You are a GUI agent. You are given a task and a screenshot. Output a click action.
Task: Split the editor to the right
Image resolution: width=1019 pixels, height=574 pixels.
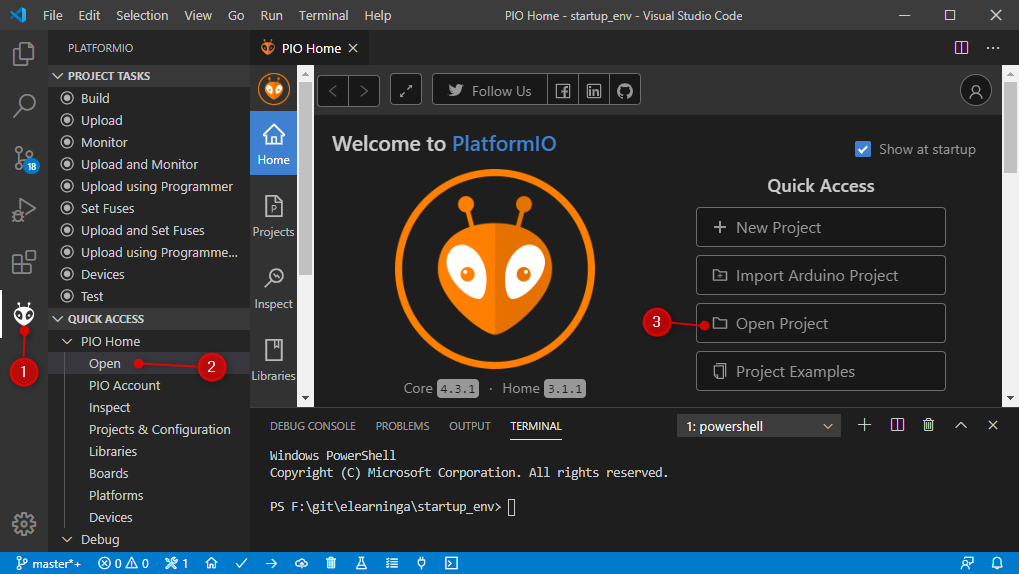click(961, 48)
